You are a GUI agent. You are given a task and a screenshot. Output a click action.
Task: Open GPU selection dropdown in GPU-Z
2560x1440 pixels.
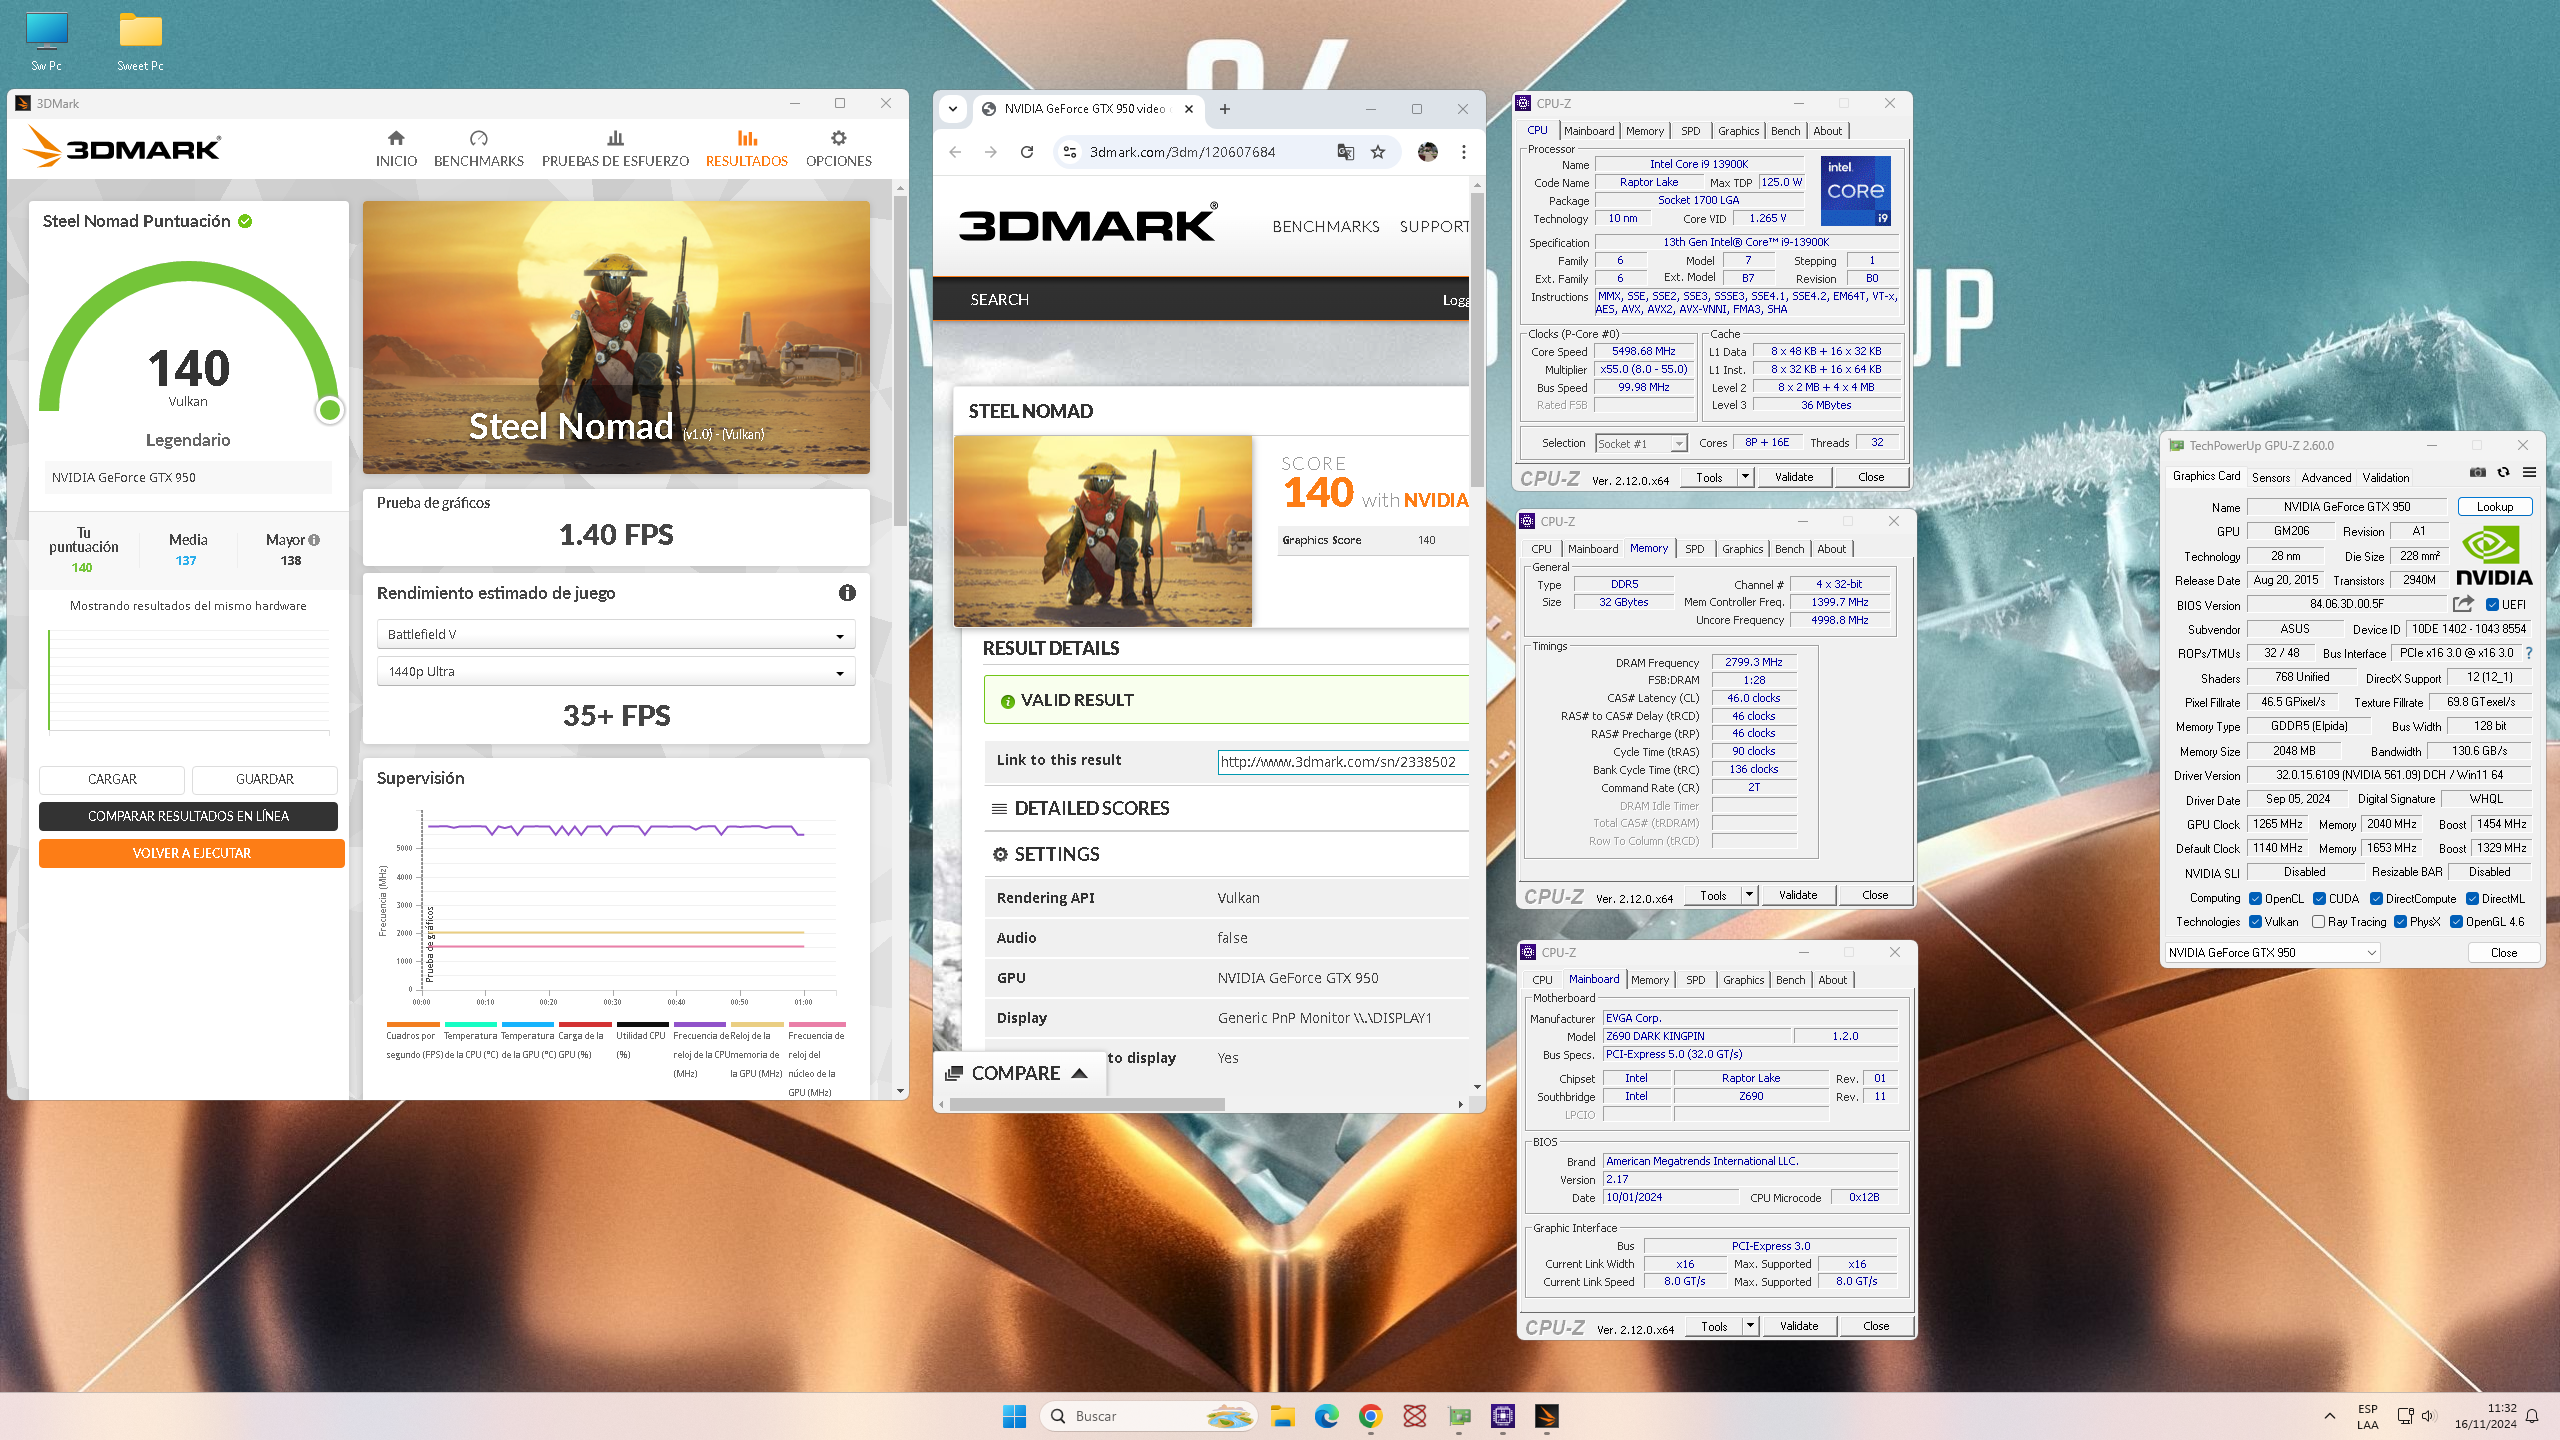(2272, 952)
